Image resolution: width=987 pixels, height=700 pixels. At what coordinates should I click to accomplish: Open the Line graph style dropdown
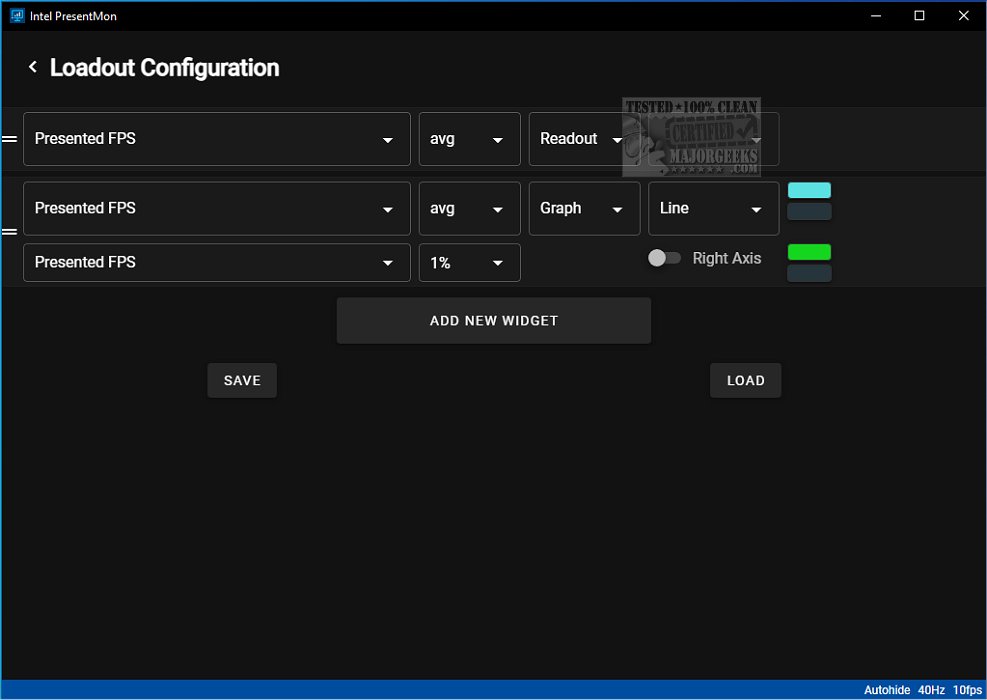[713, 208]
